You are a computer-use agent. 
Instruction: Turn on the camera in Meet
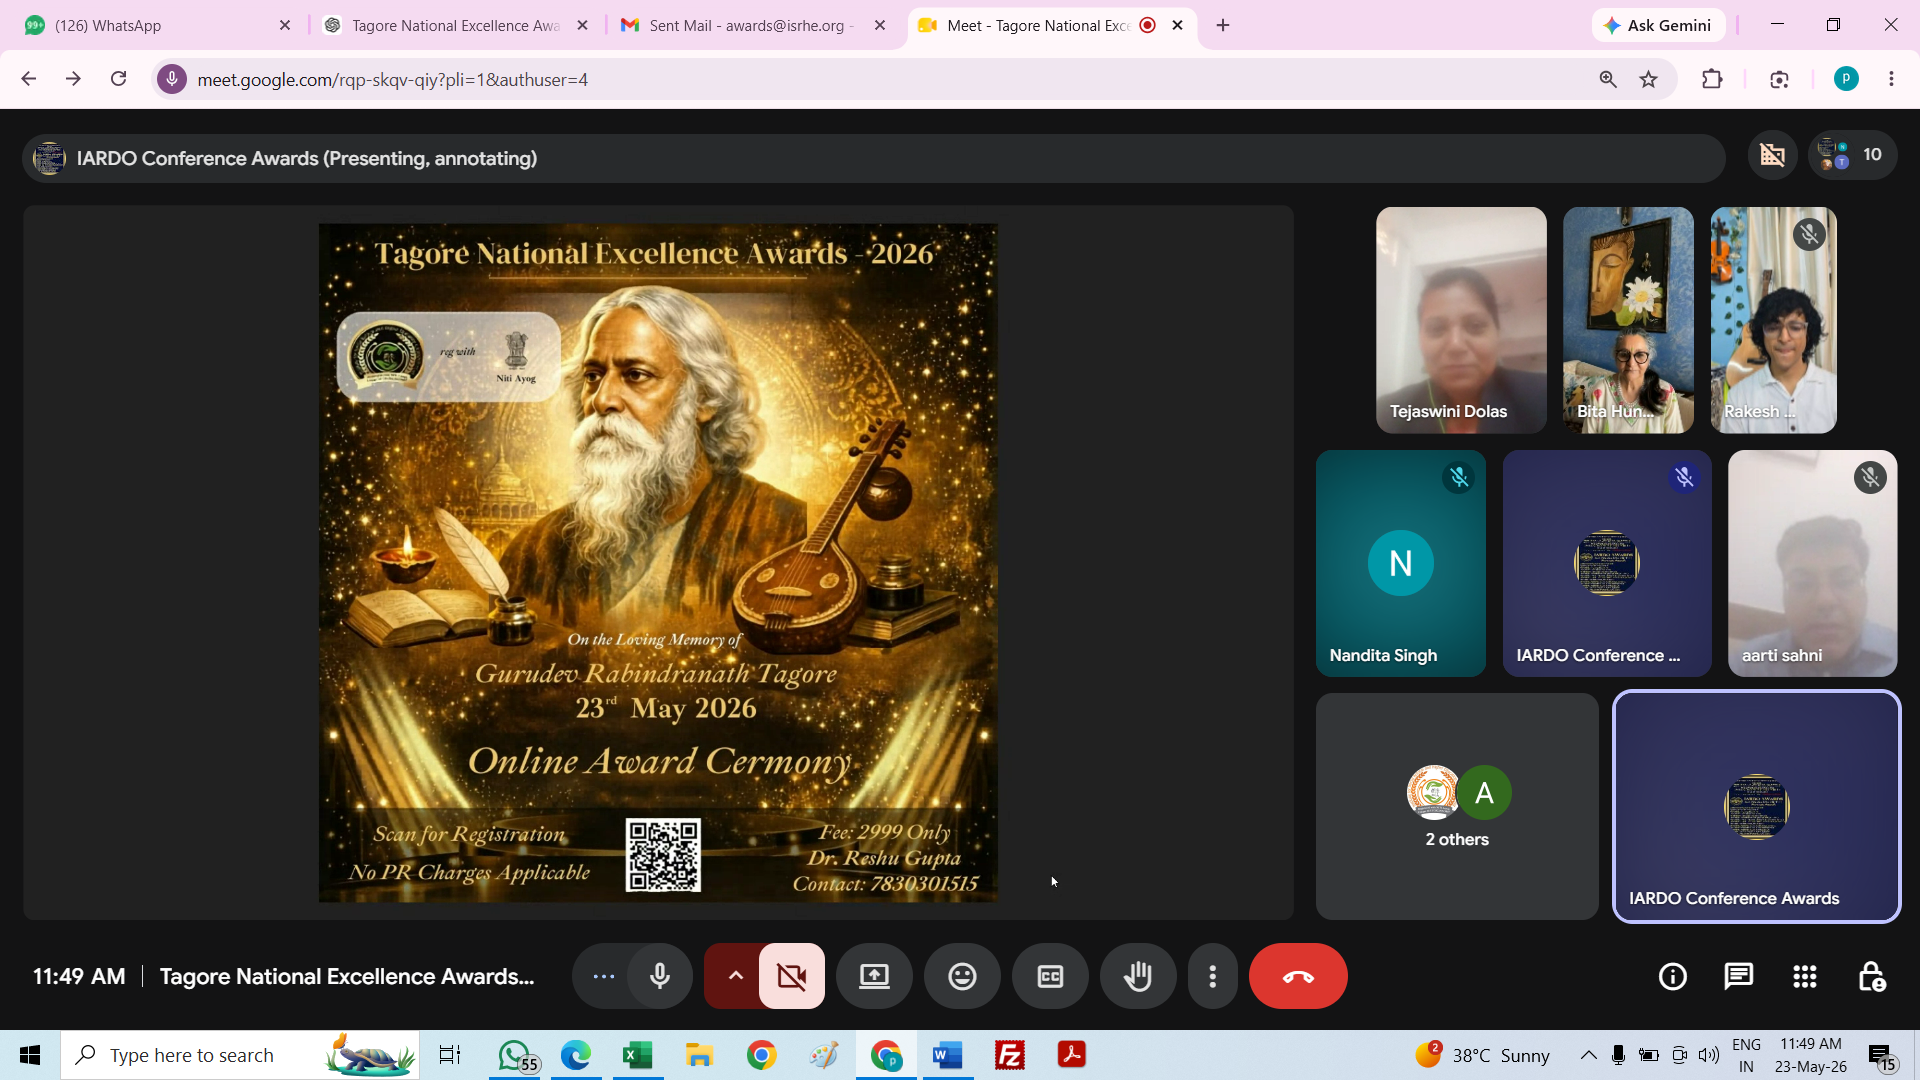coord(792,976)
